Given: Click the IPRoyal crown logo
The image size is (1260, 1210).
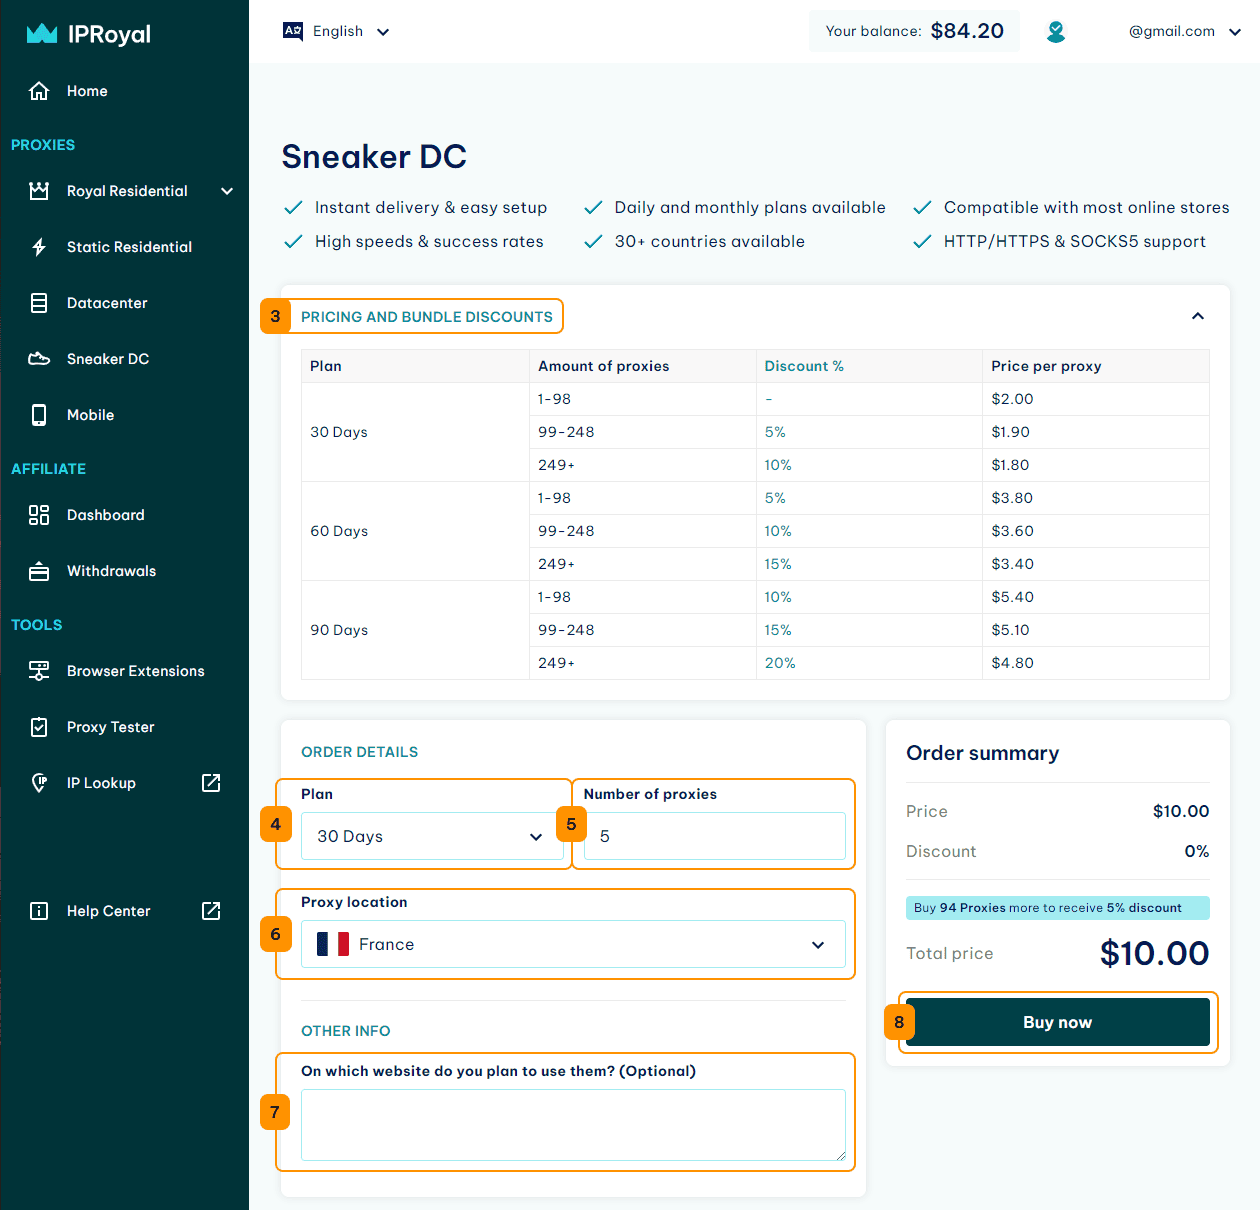Looking at the screenshot, I should [x=42, y=34].
